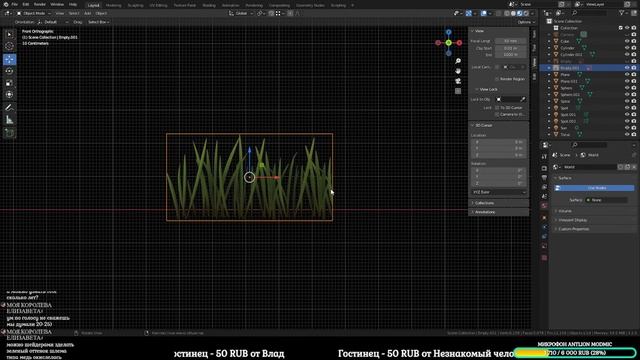Activate the Rotate tool
The height and width of the screenshot is (360, 640).
pos(9,71)
